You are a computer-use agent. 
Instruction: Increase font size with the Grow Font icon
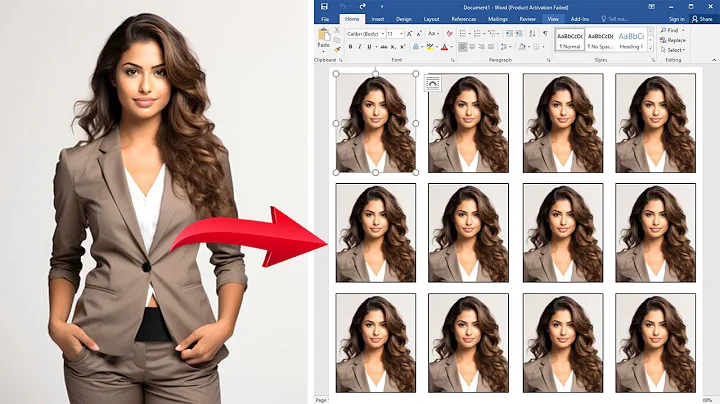pos(410,34)
